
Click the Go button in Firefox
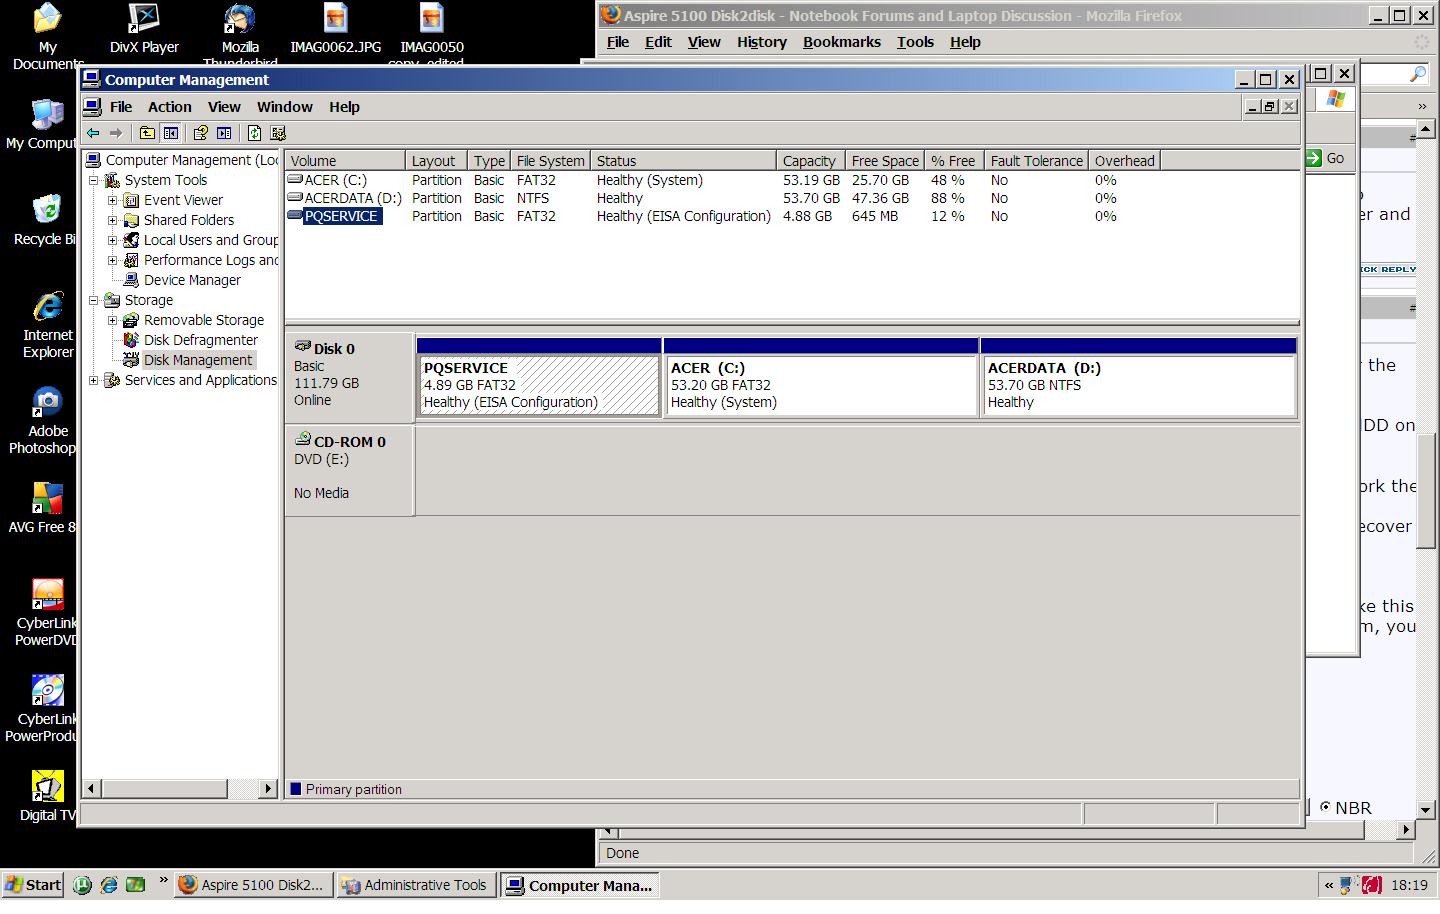(1326, 158)
